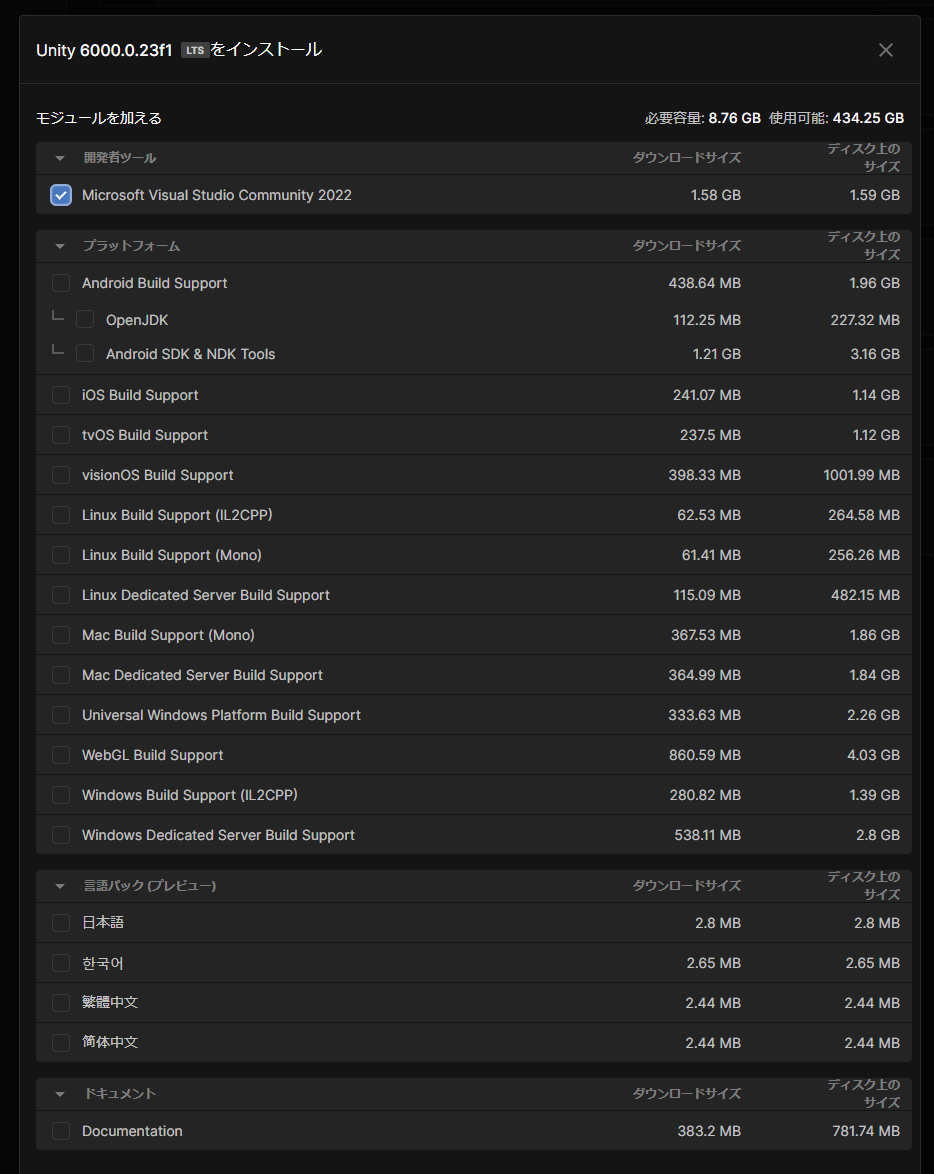The image size is (934, 1174).
Task: Check the OpenJDK submodule box
Action: tap(85, 320)
